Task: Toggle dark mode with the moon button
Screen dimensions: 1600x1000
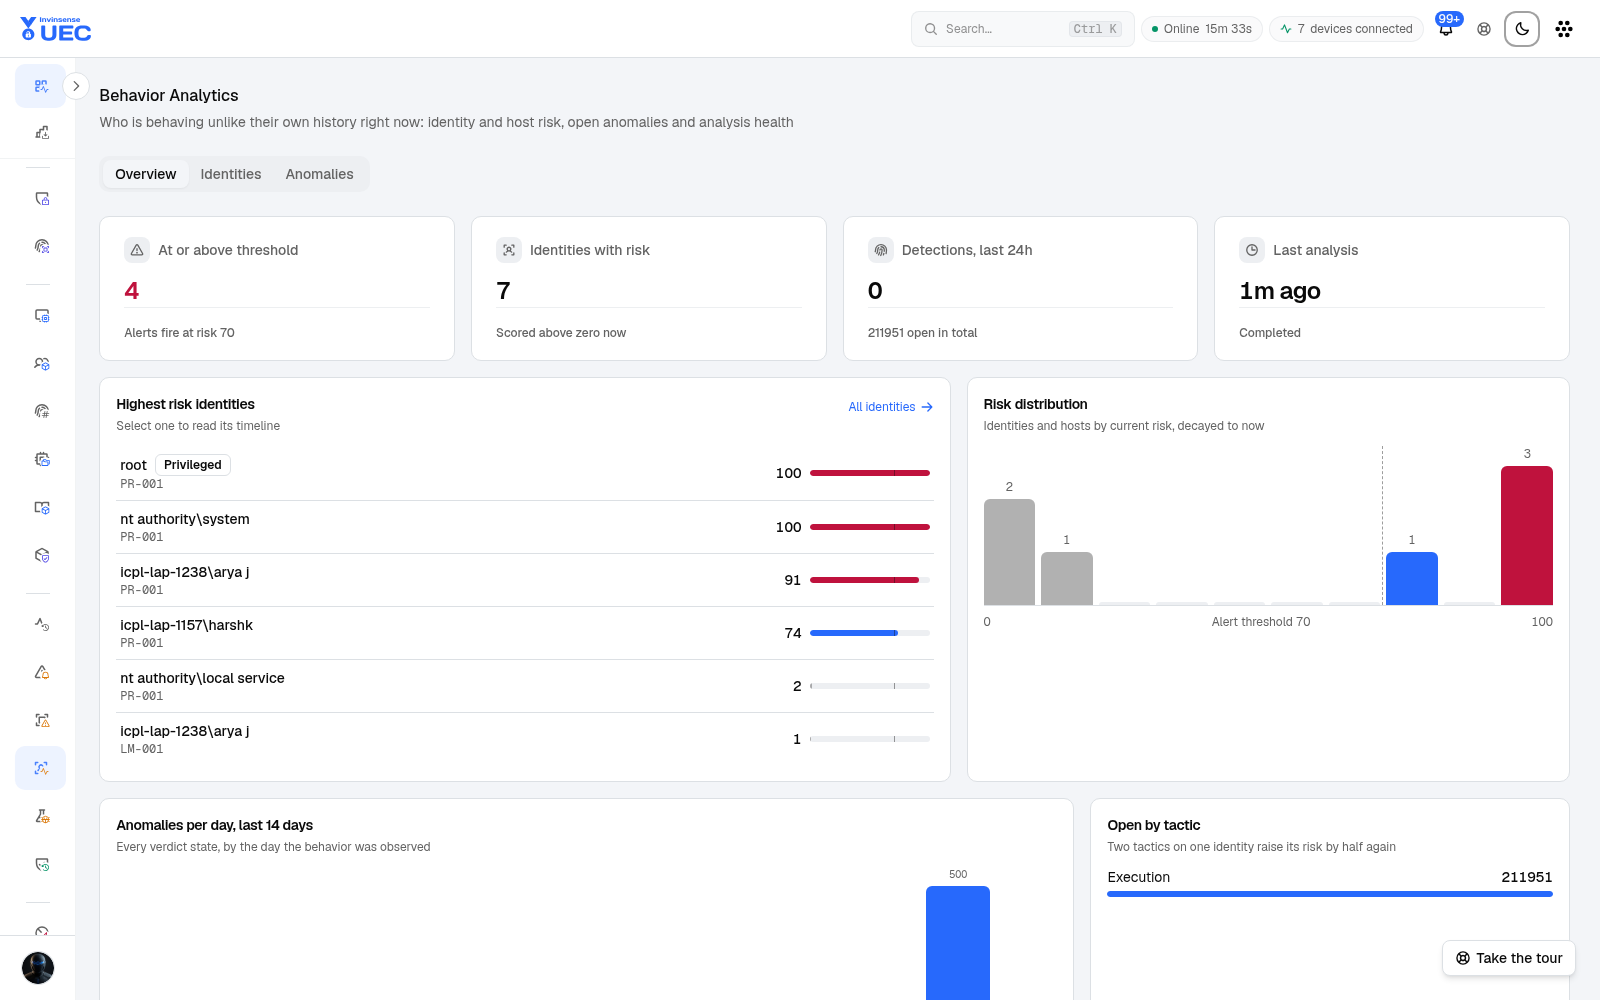Action: pyautogui.click(x=1522, y=29)
